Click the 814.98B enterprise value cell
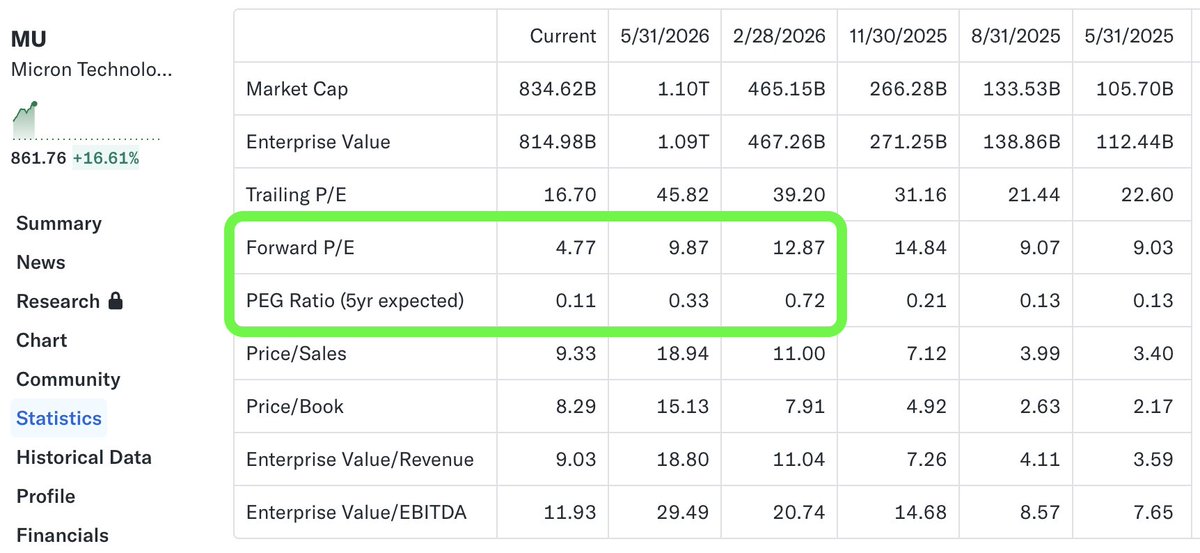 pos(558,142)
